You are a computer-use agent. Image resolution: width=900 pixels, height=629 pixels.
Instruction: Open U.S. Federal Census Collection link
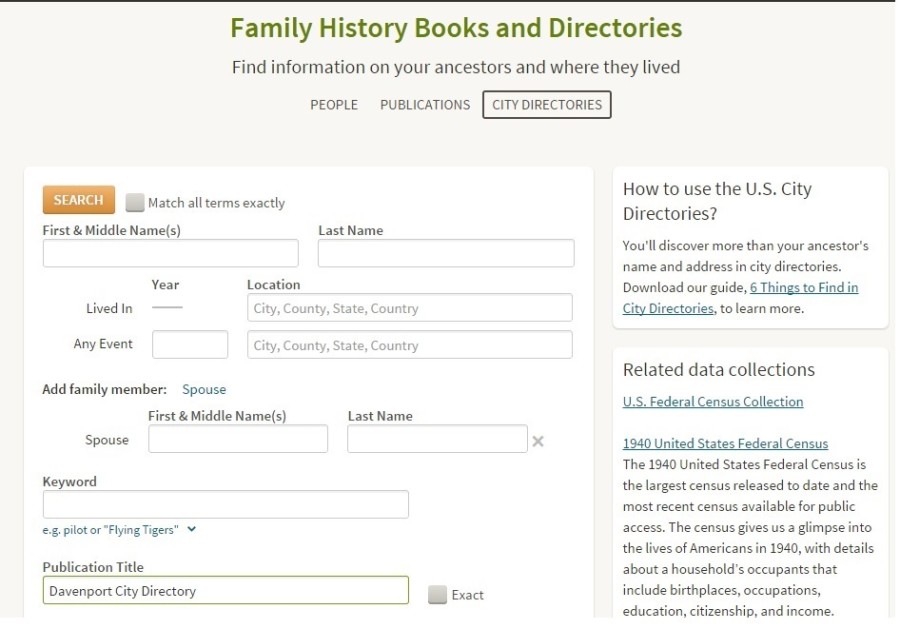click(x=713, y=402)
